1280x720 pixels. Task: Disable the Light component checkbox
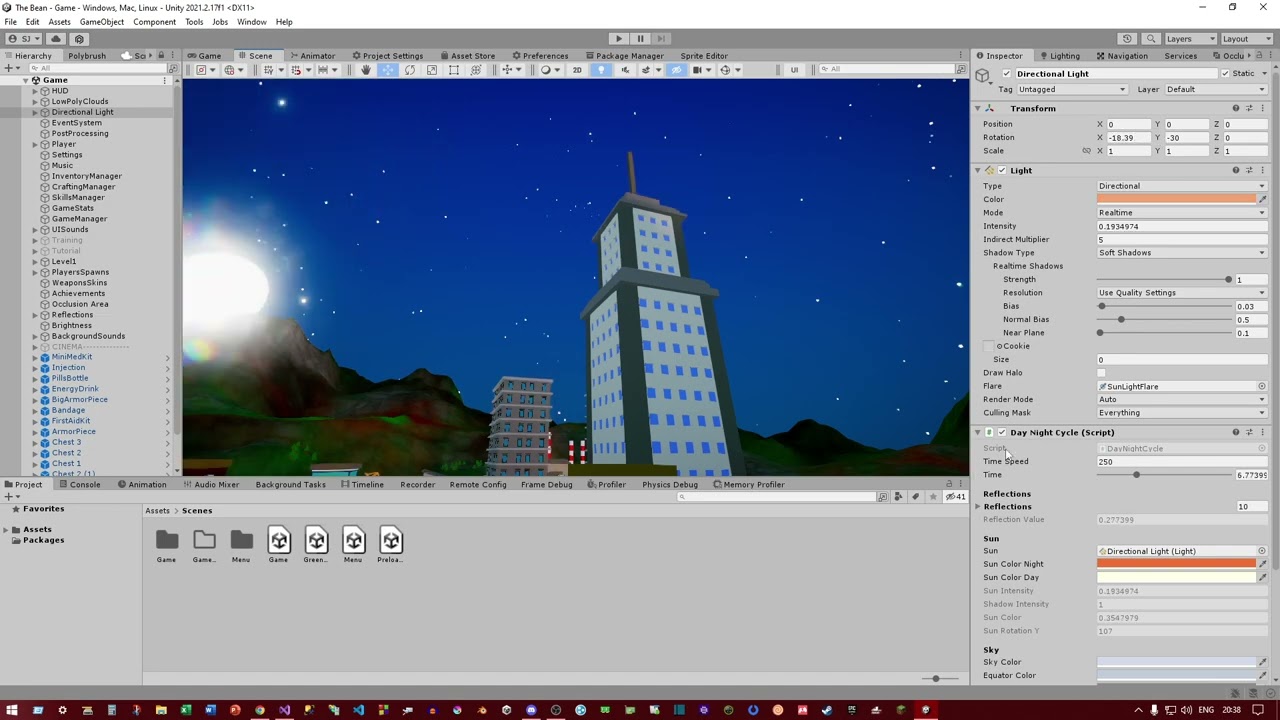click(1002, 170)
